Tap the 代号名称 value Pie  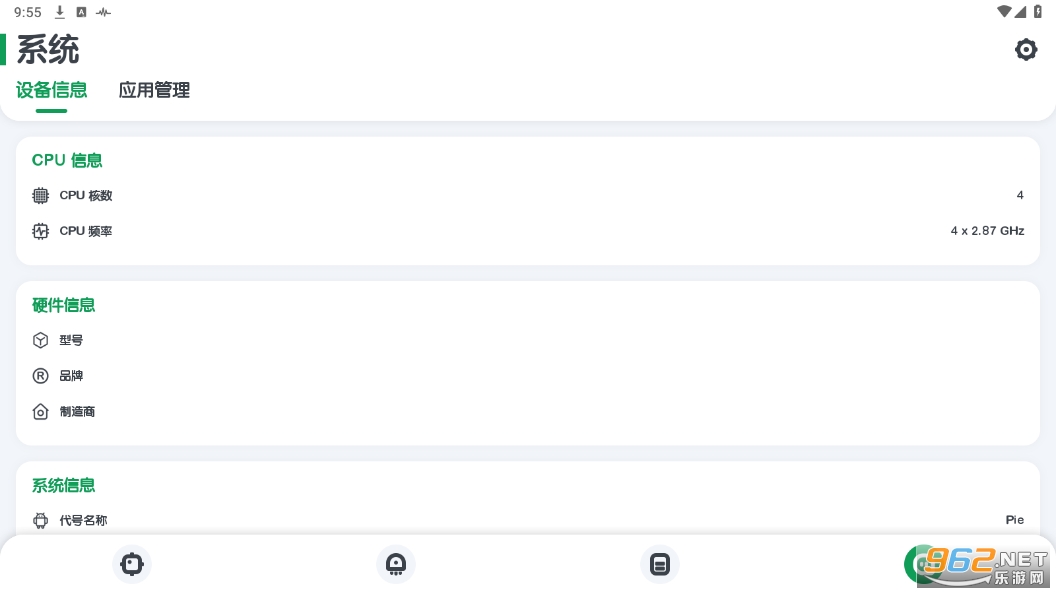1014,520
